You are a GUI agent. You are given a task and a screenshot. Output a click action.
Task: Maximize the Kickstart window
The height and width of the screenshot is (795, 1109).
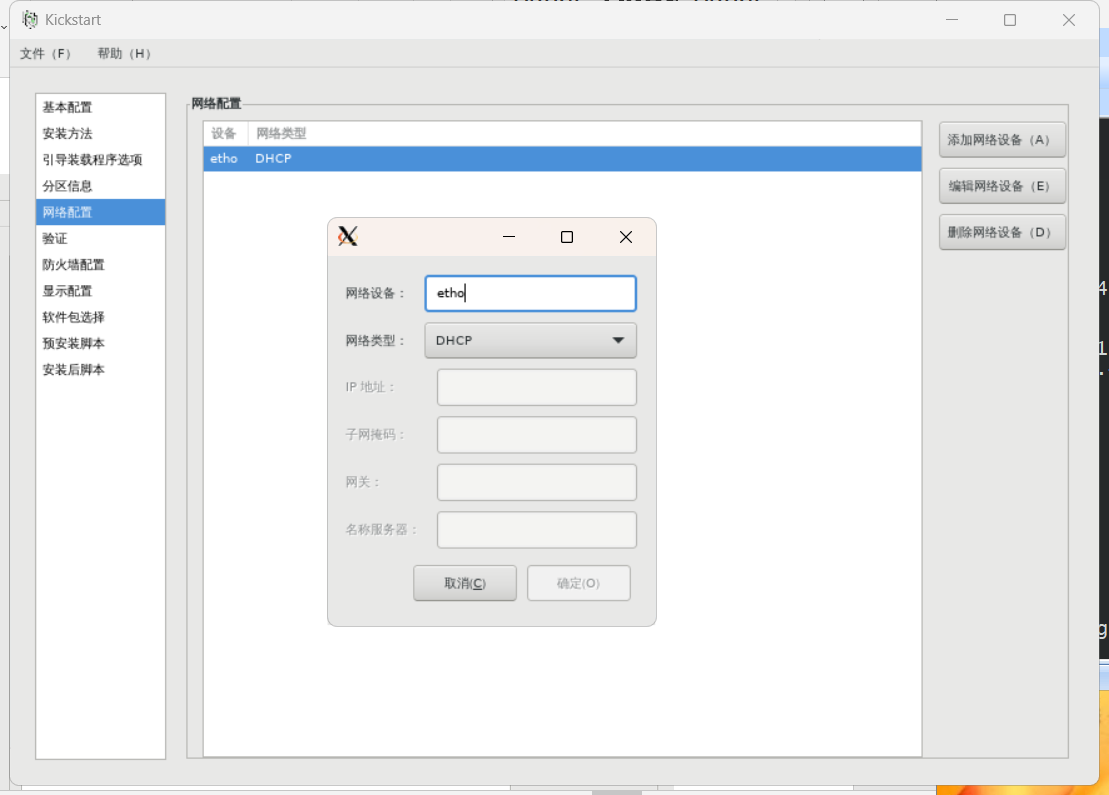(1010, 20)
